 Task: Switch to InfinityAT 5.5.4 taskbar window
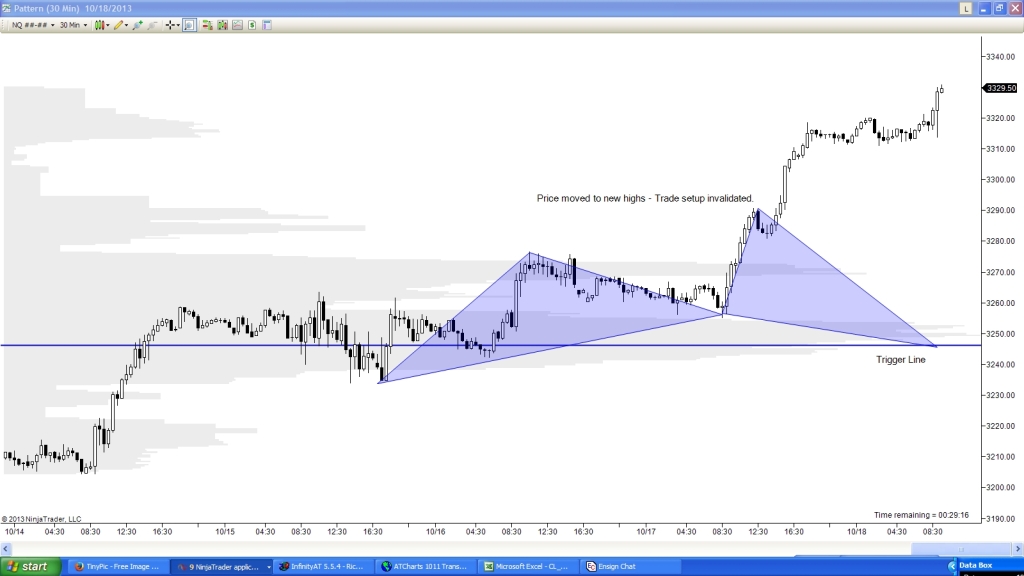tap(324, 566)
